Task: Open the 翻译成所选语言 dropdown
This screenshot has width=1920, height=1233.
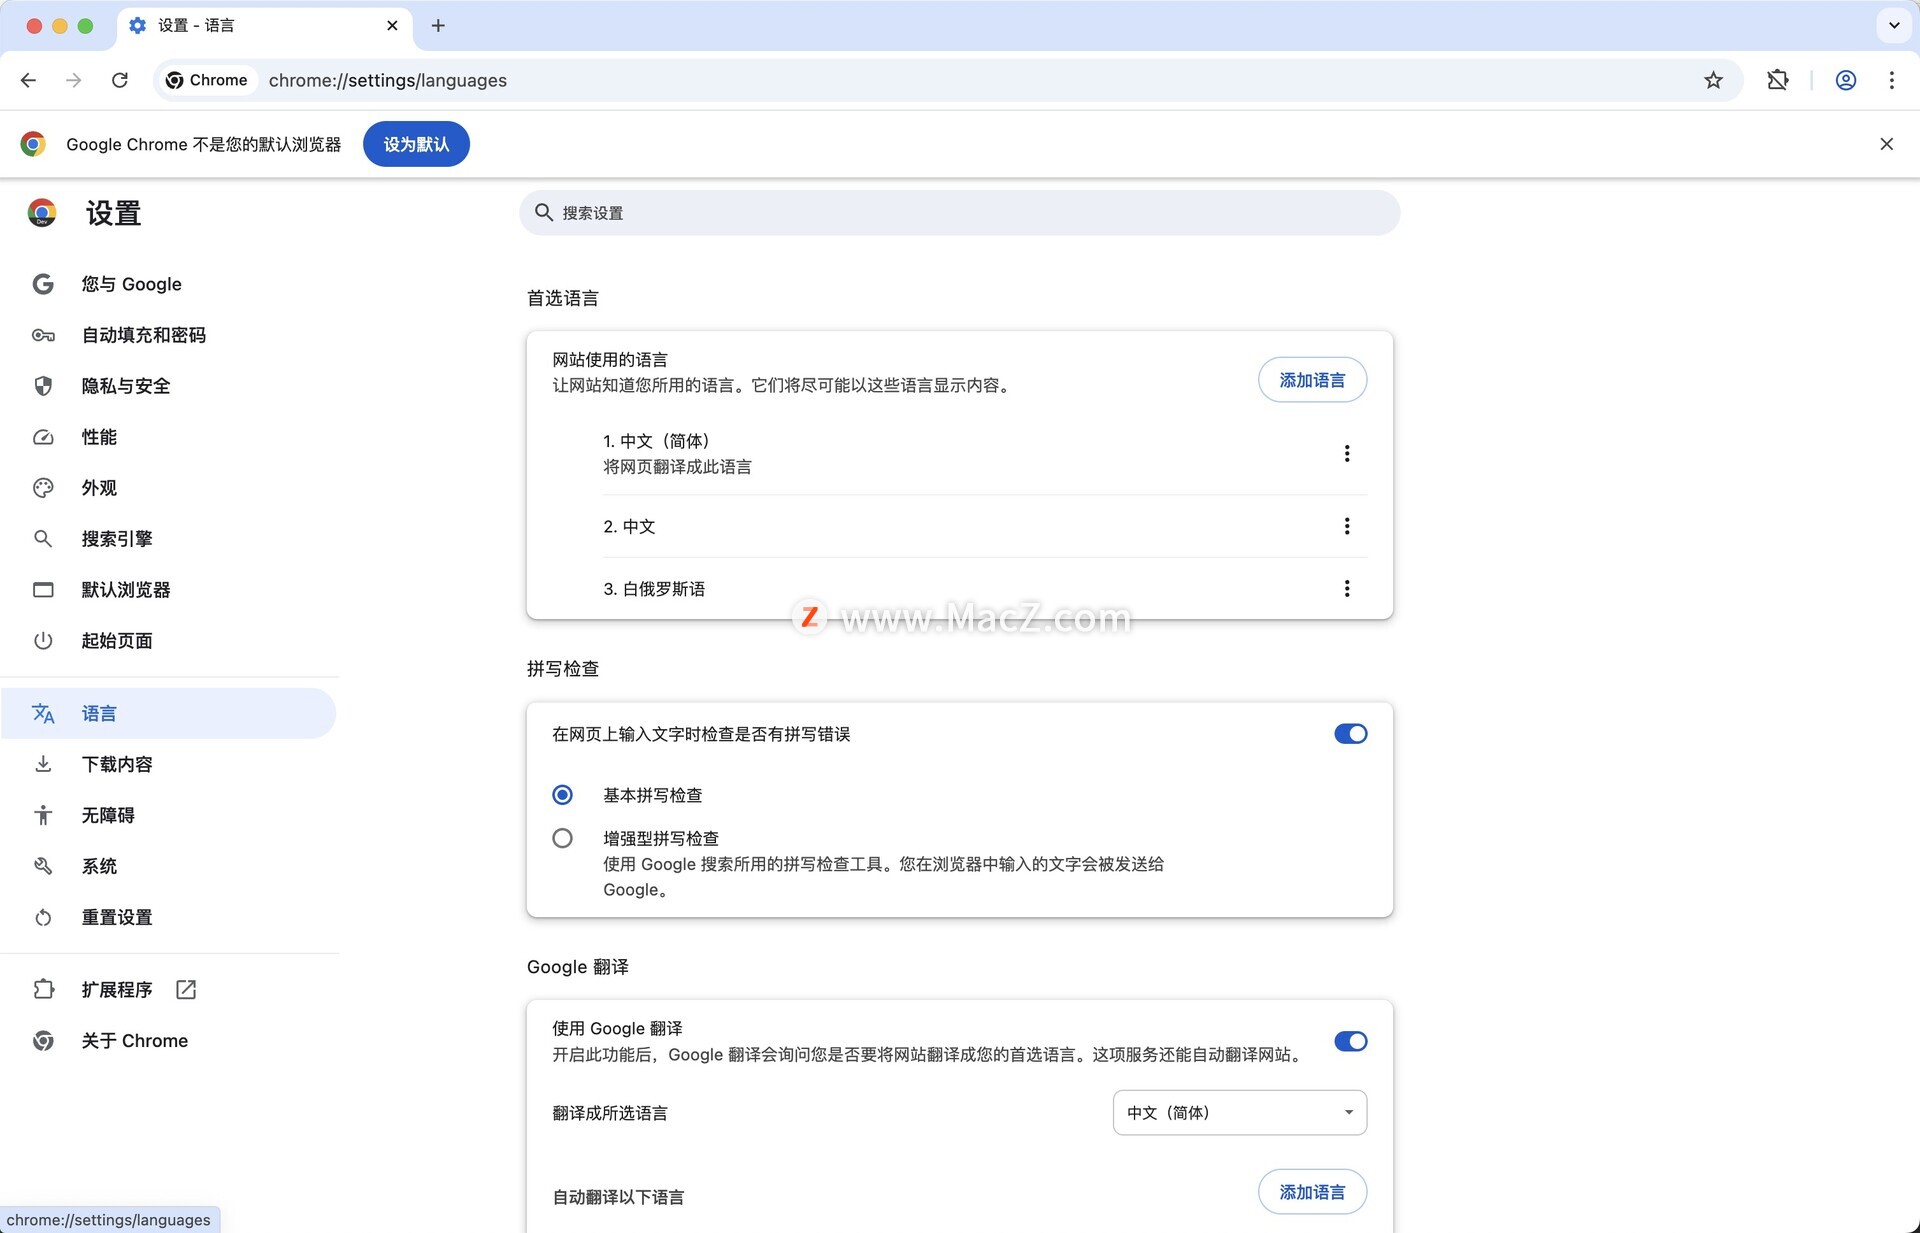Action: click(1239, 1113)
